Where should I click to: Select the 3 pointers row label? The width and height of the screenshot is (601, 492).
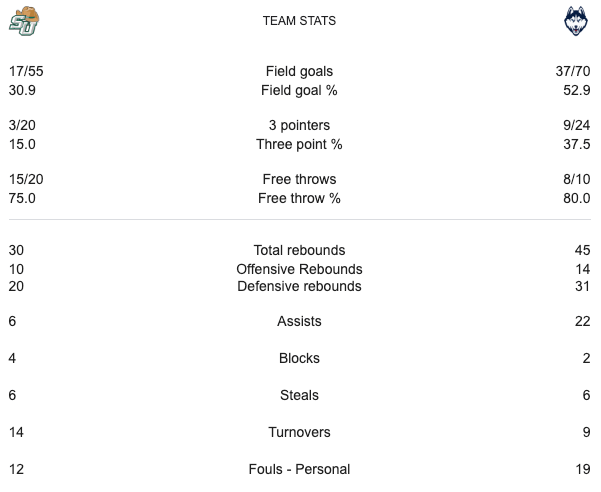coord(300,126)
